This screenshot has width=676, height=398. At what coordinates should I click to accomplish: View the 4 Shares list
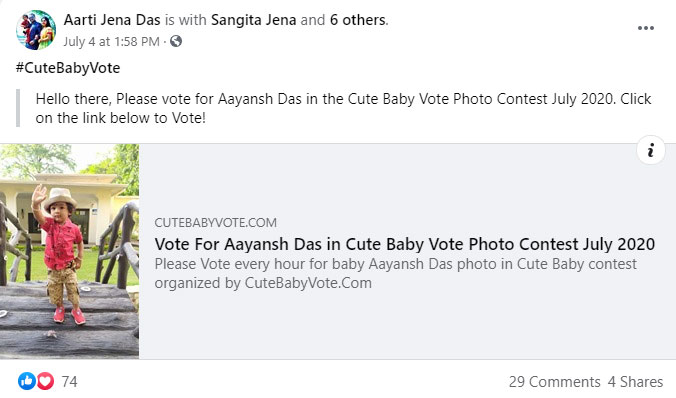coord(635,382)
